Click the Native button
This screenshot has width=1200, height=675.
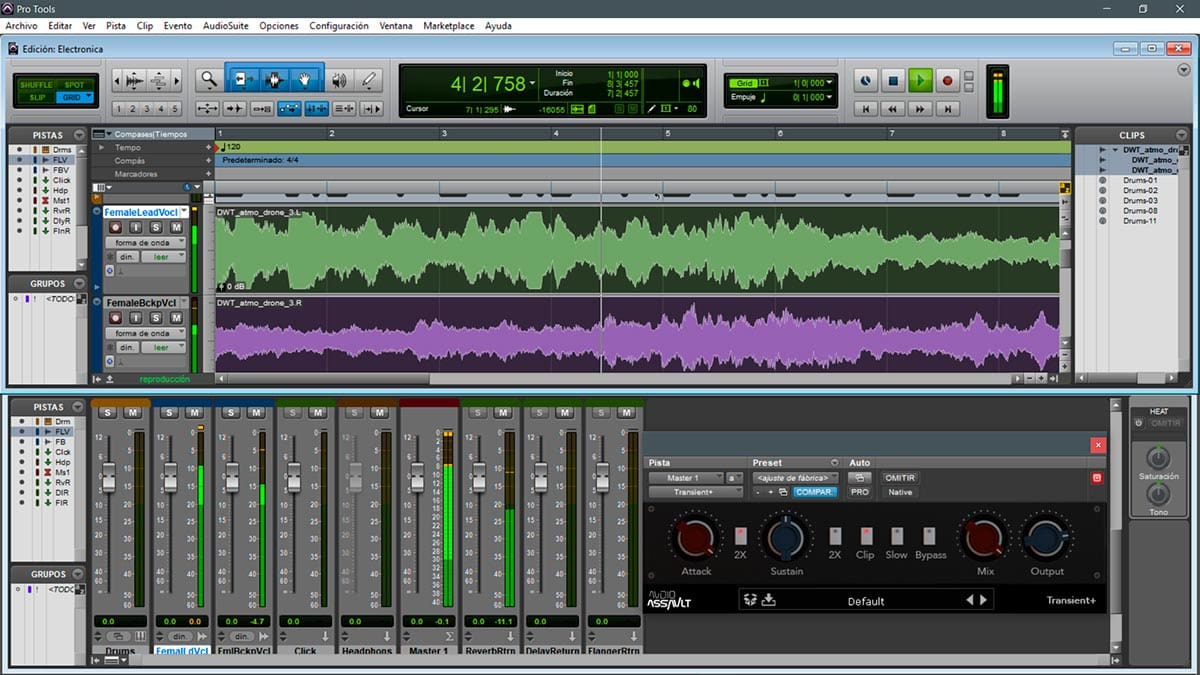pyautogui.click(x=900, y=492)
